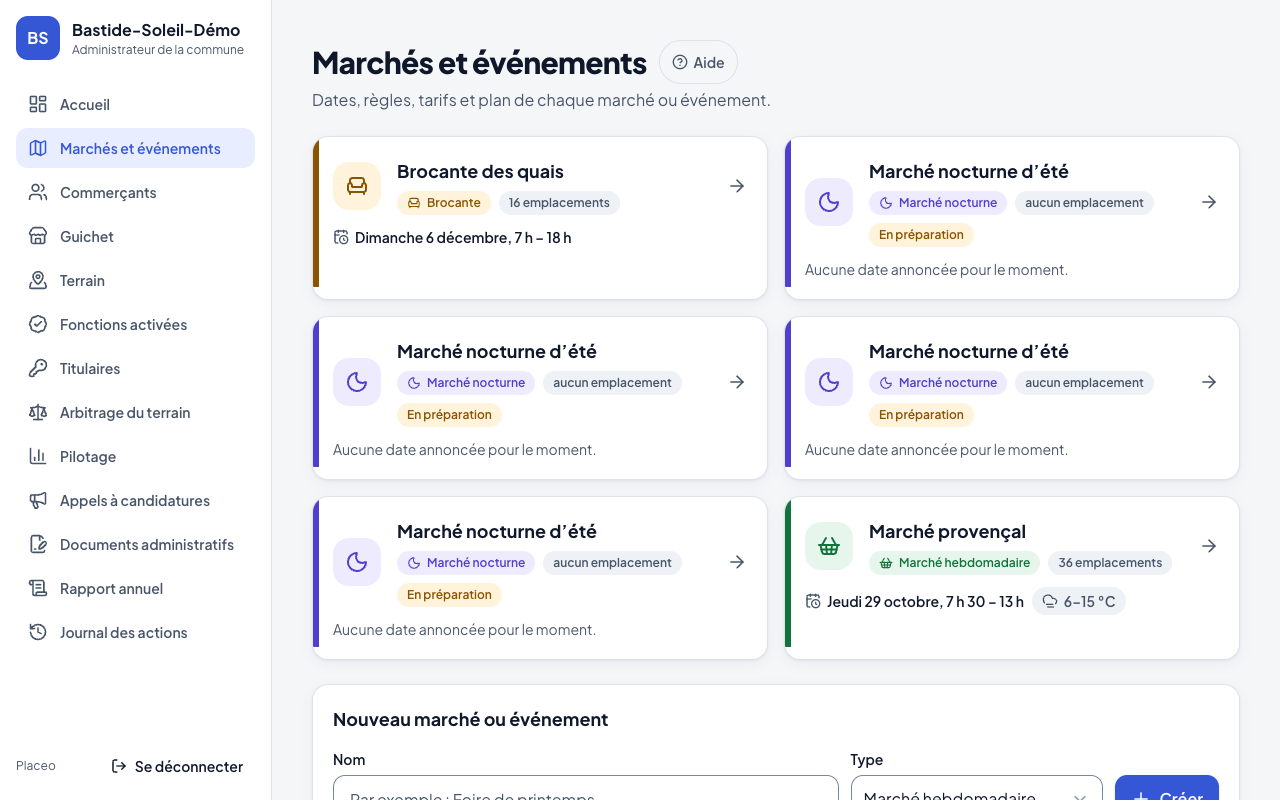Click the Documents administratifs file icon
Viewport: 1280px width, 800px height.
point(38,544)
